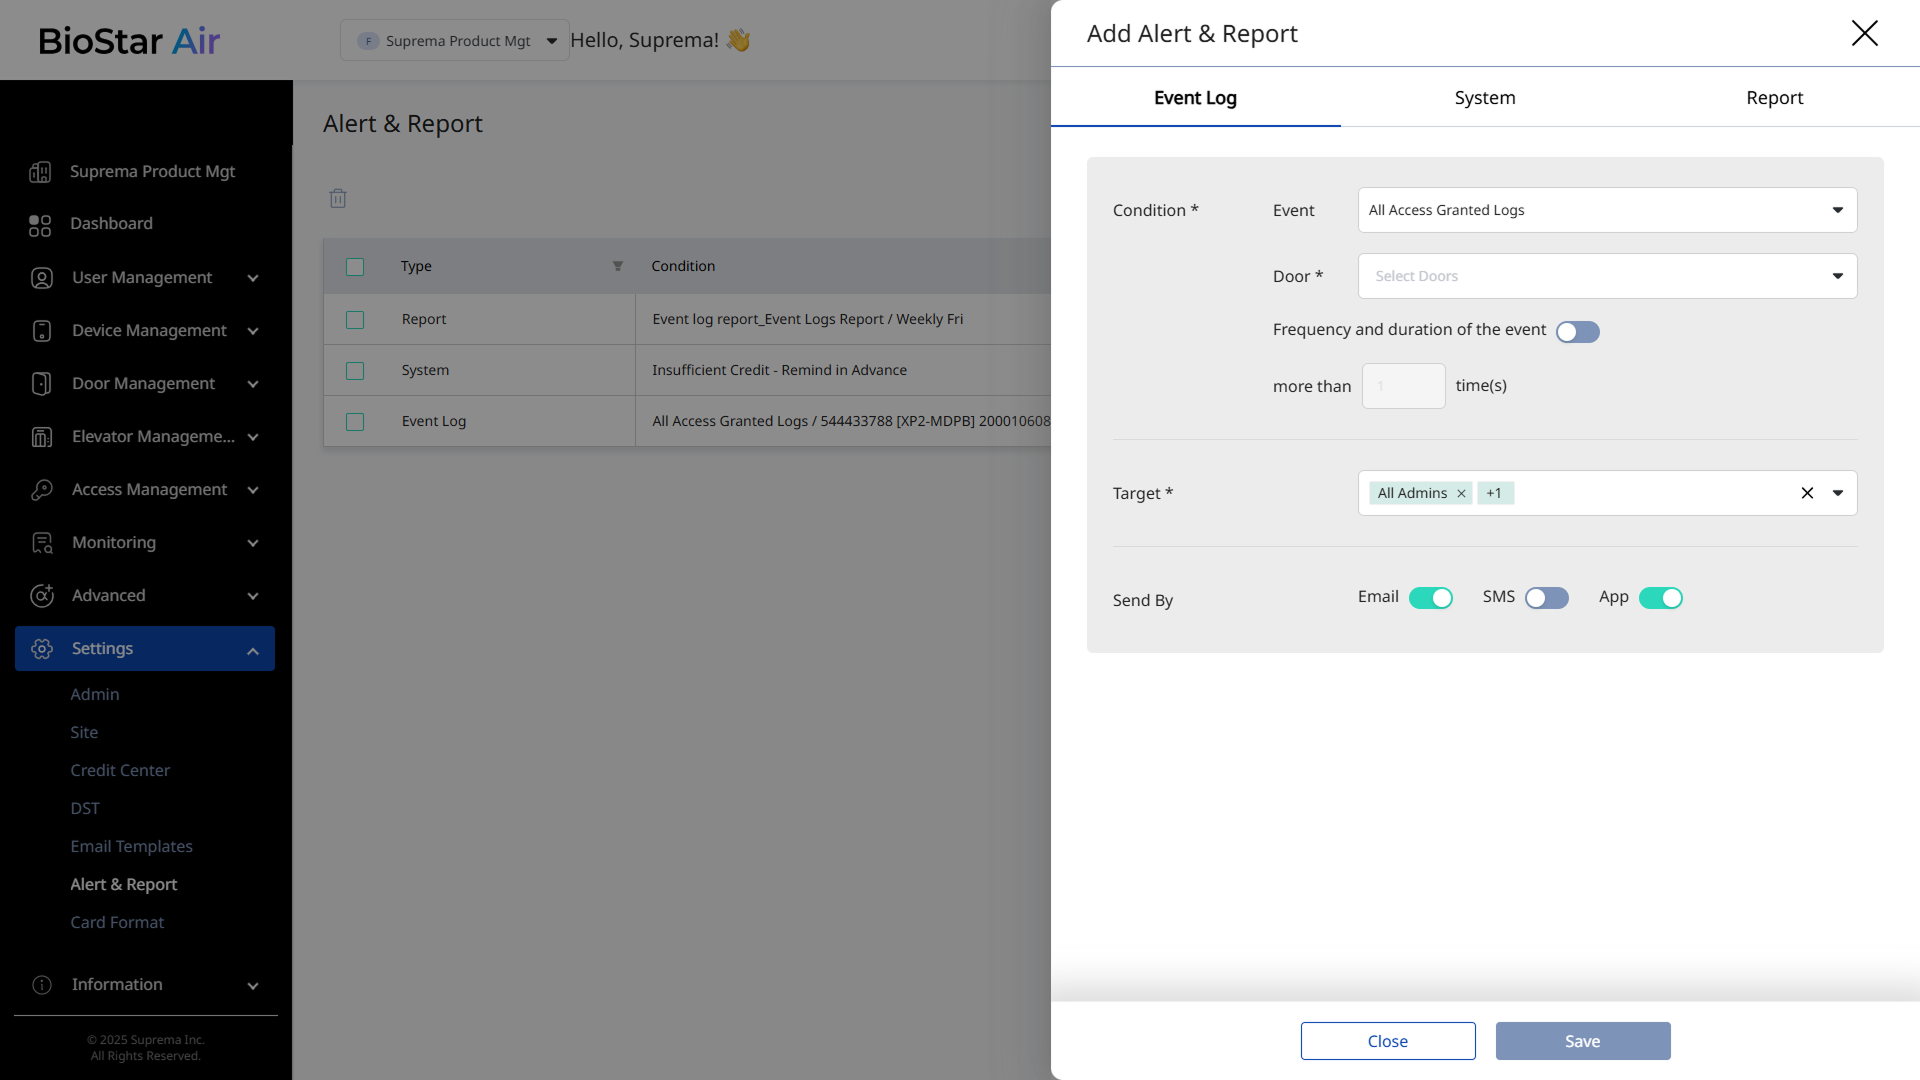The height and width of the screenshot is (1080, 1920).
Task: Click the Monitoring sidebar icon
Action: coord(41,543)
